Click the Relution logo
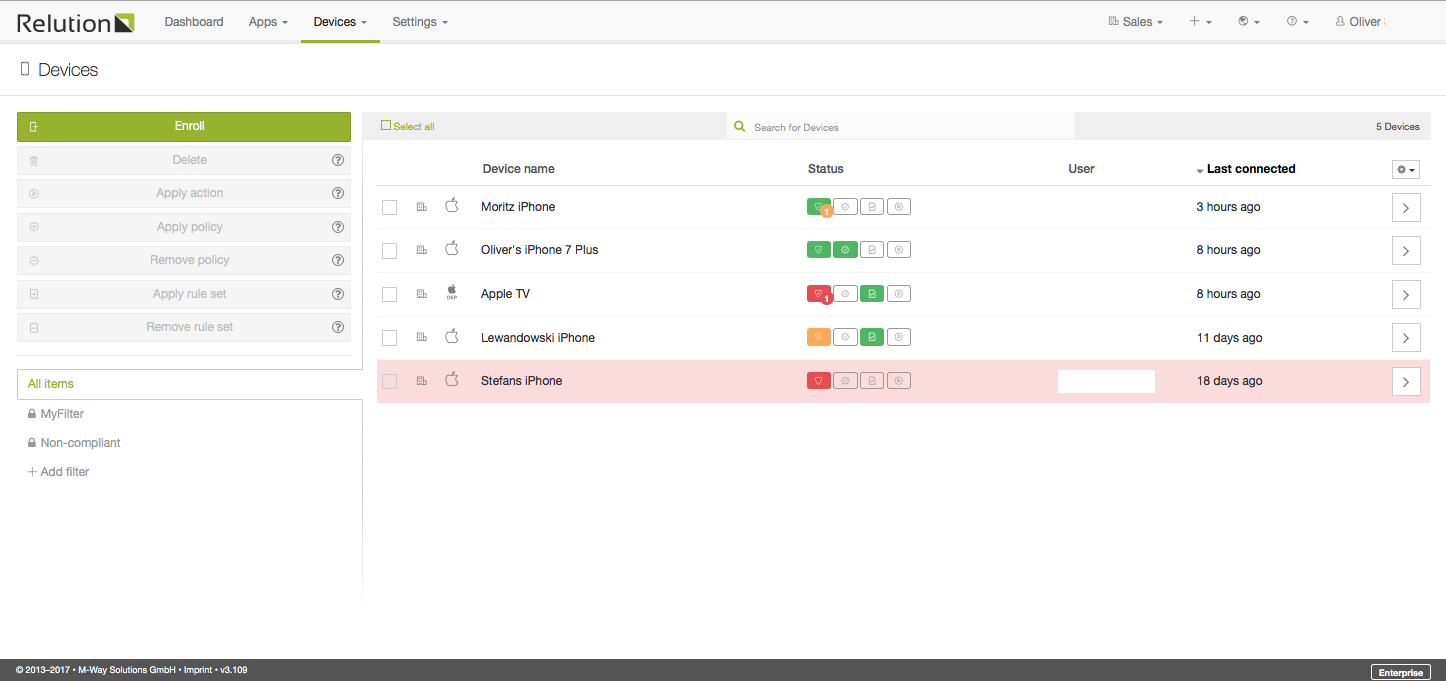The image size is (1446, 681). [x=75, y=22]
